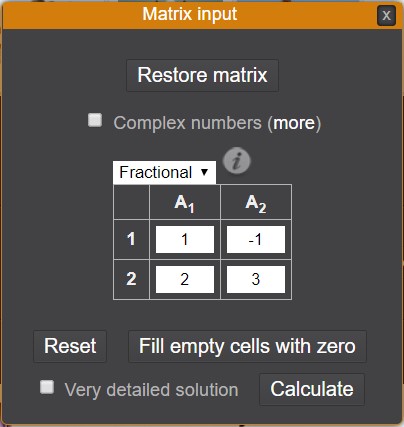Click the row 2 label
This screenshot has width=404, height=427.
(x=131, y=279)
